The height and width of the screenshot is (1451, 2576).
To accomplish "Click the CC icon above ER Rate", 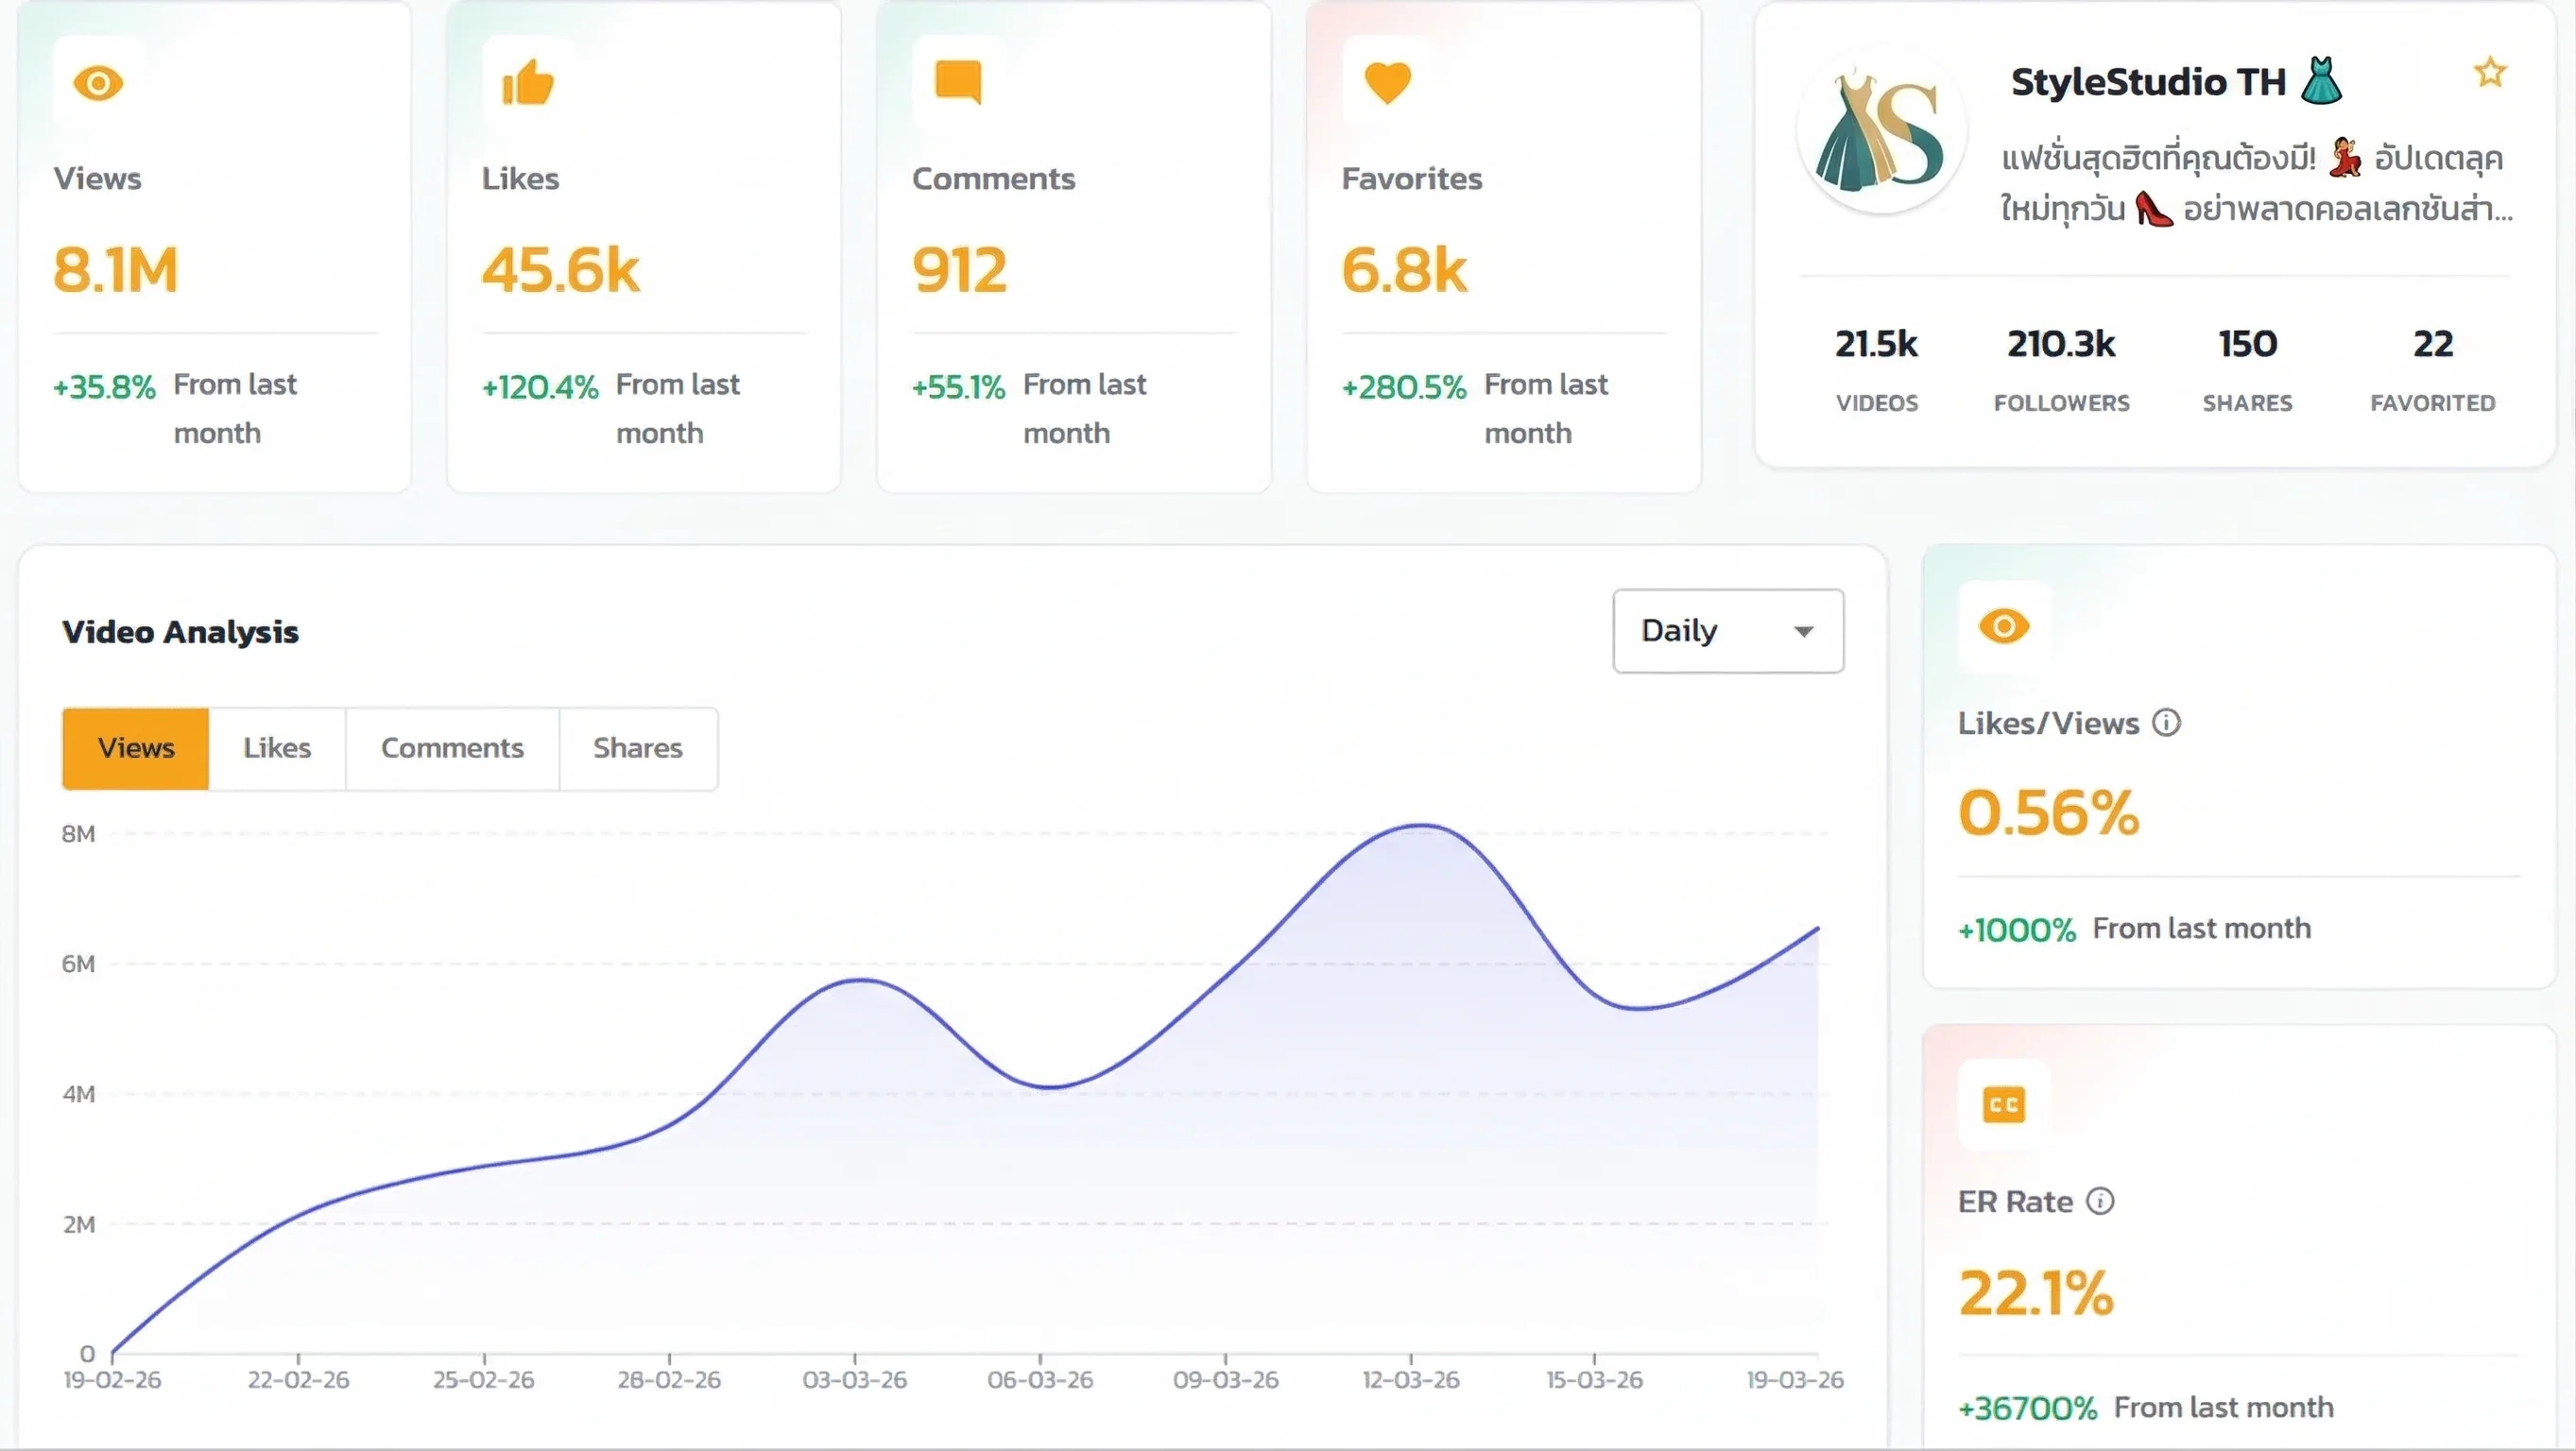I will pyautogui.click(x=2003, y=1105).
